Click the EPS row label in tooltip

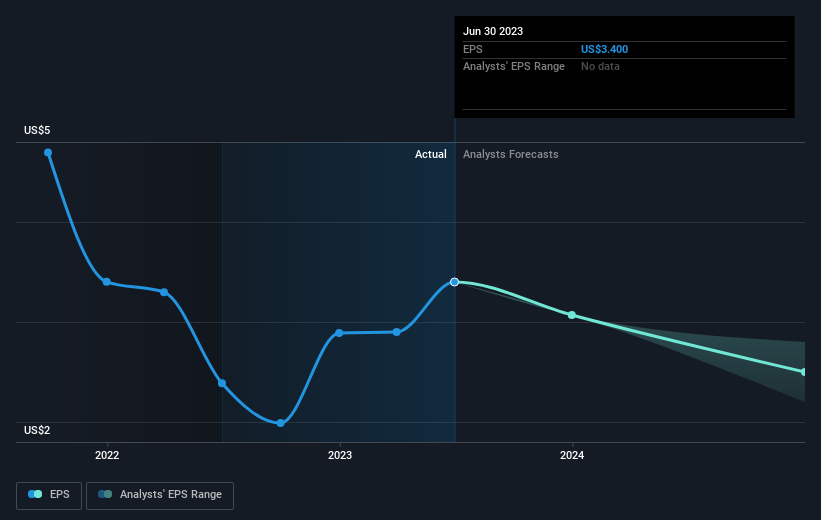[472, 49]
